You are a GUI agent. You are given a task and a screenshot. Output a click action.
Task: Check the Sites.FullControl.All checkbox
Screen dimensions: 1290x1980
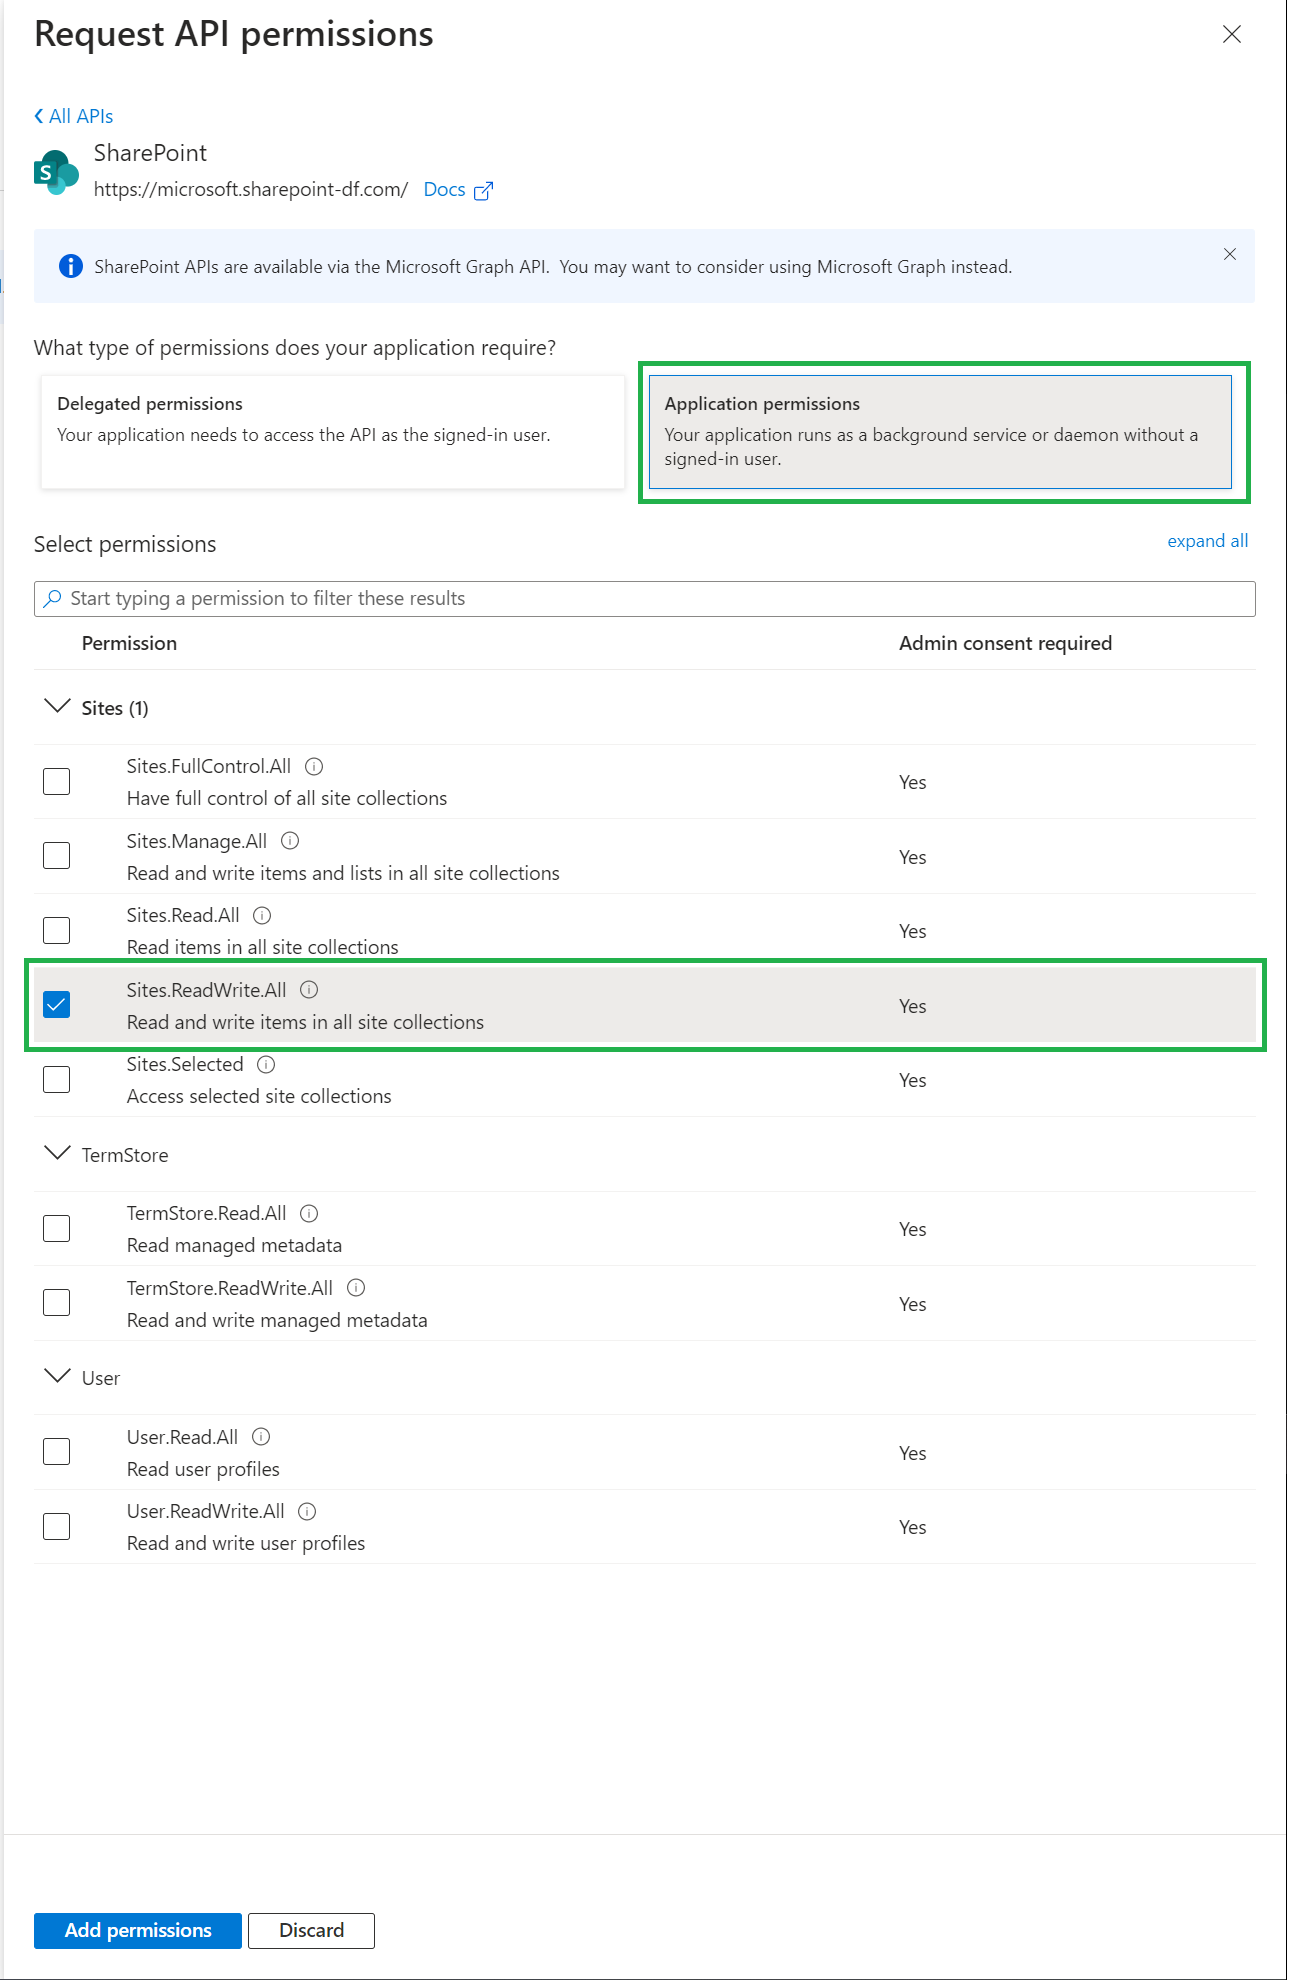click(x=57, y=781)
